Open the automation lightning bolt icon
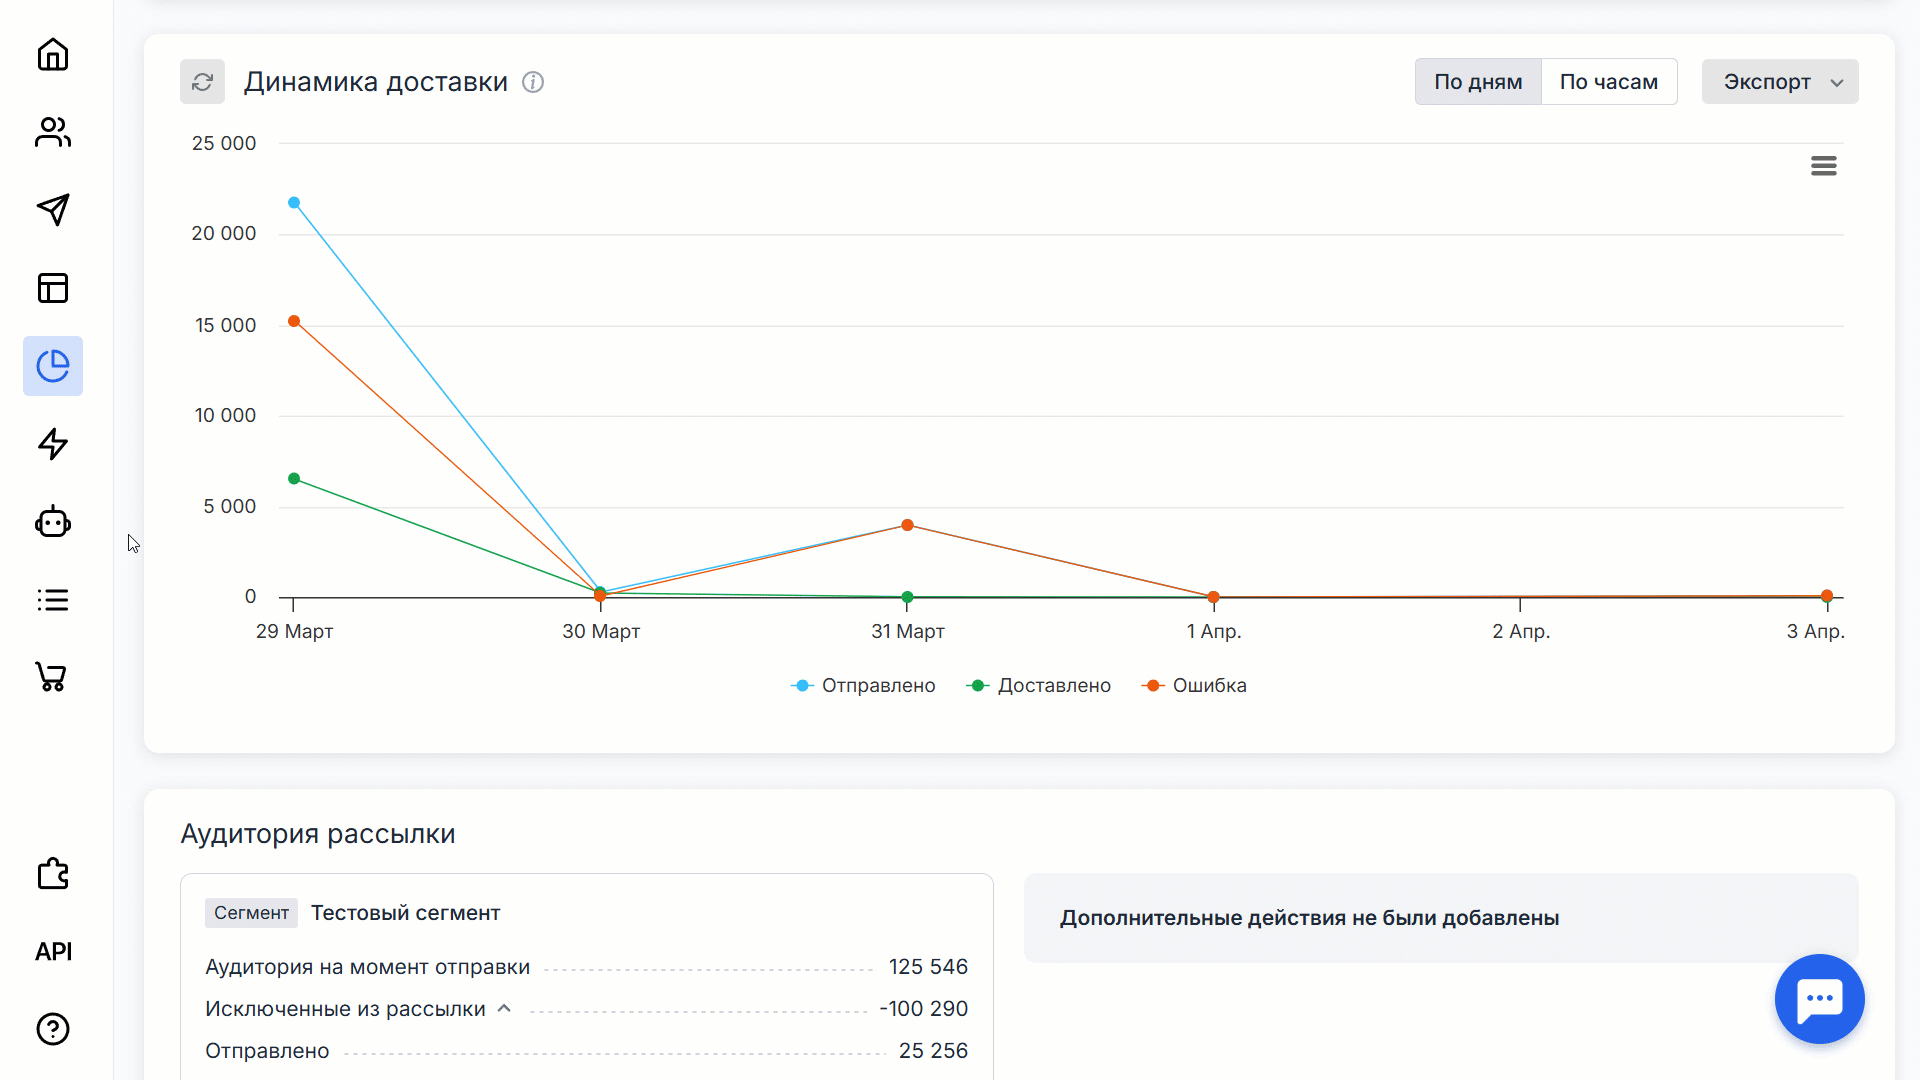Screen dimensions: 1920x1080 53,444
